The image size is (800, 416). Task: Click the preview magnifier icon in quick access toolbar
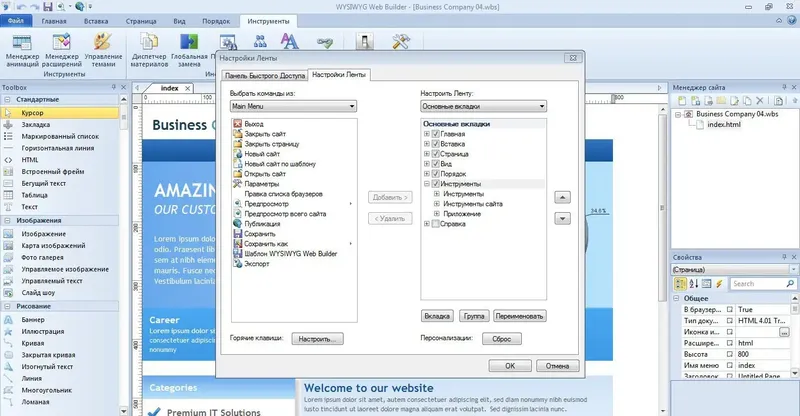61,7
